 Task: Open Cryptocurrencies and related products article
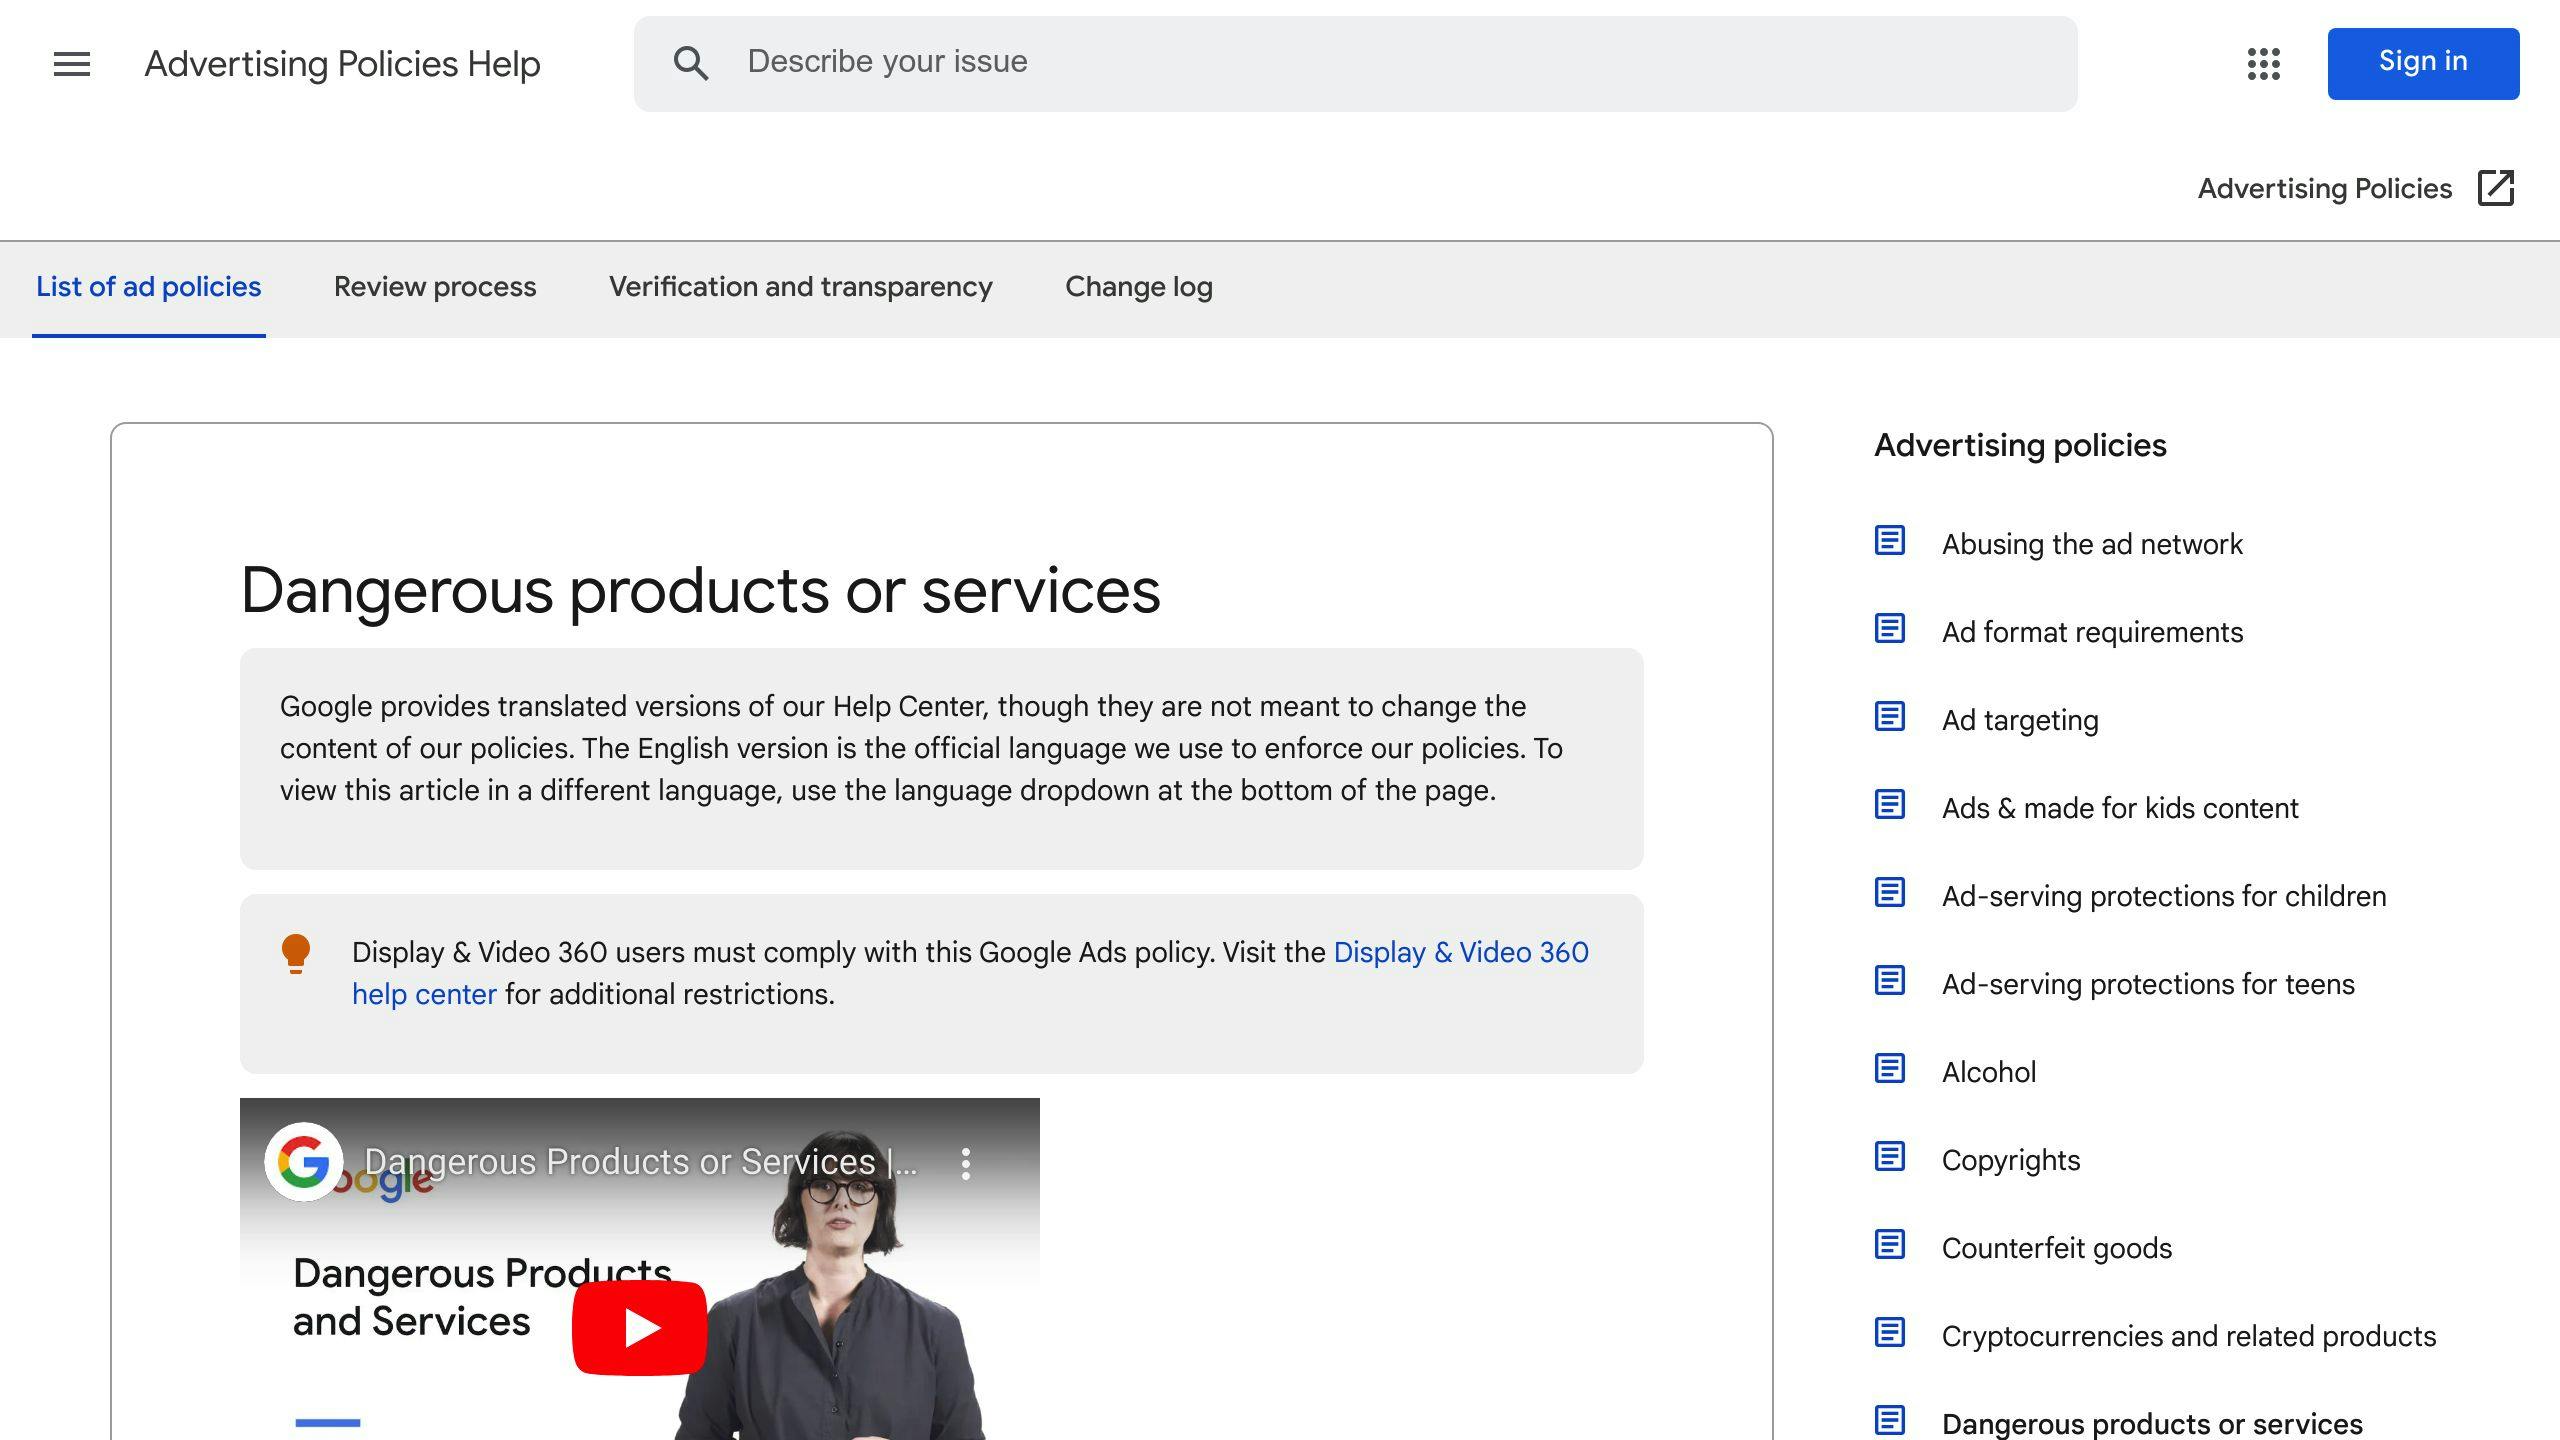coord(2189,1336)
